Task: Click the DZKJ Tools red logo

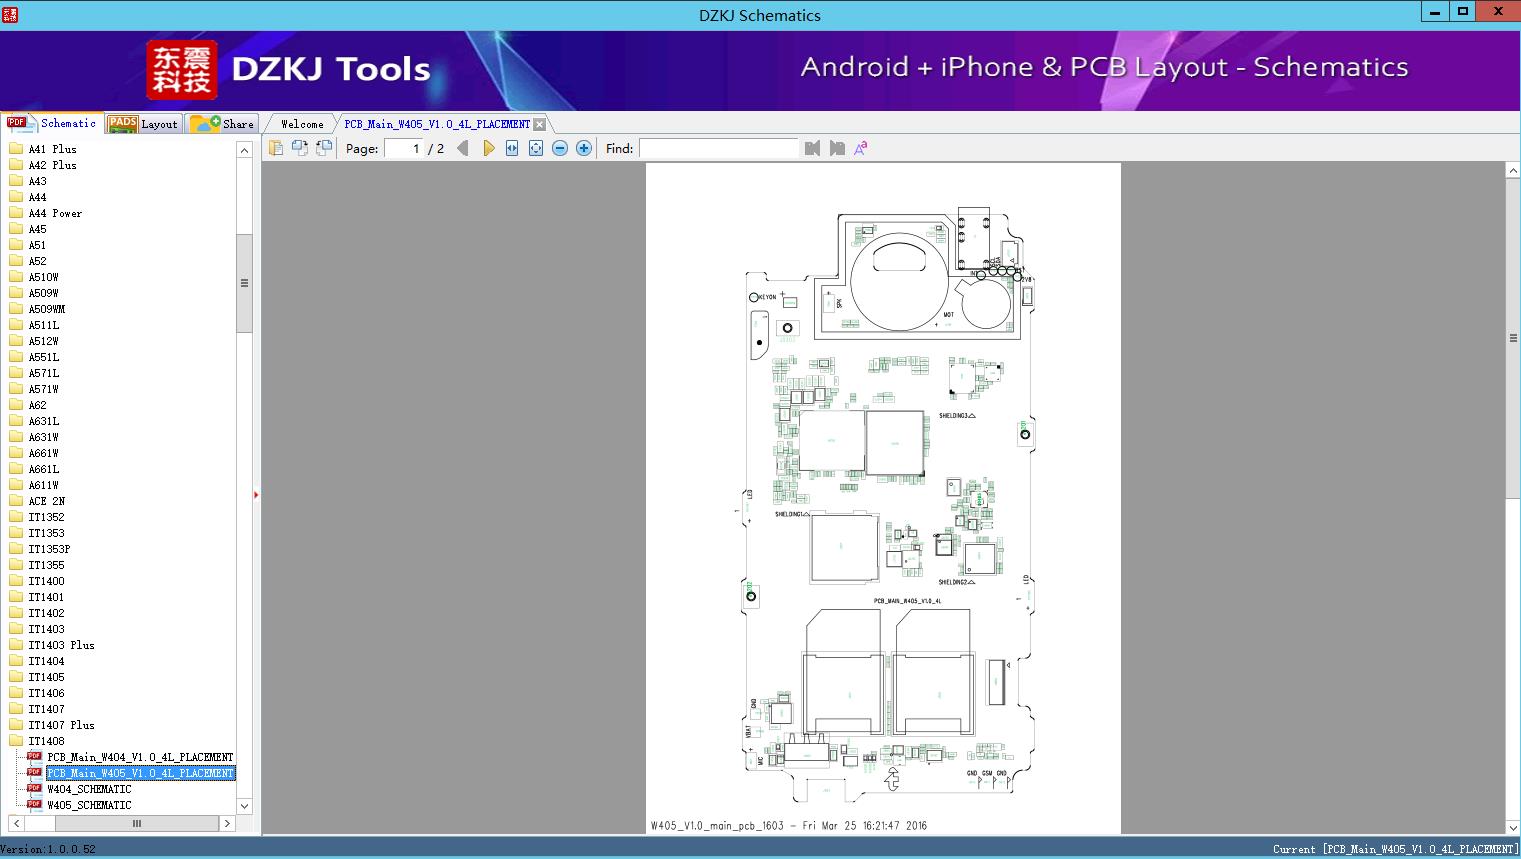Action: [182, 70]
